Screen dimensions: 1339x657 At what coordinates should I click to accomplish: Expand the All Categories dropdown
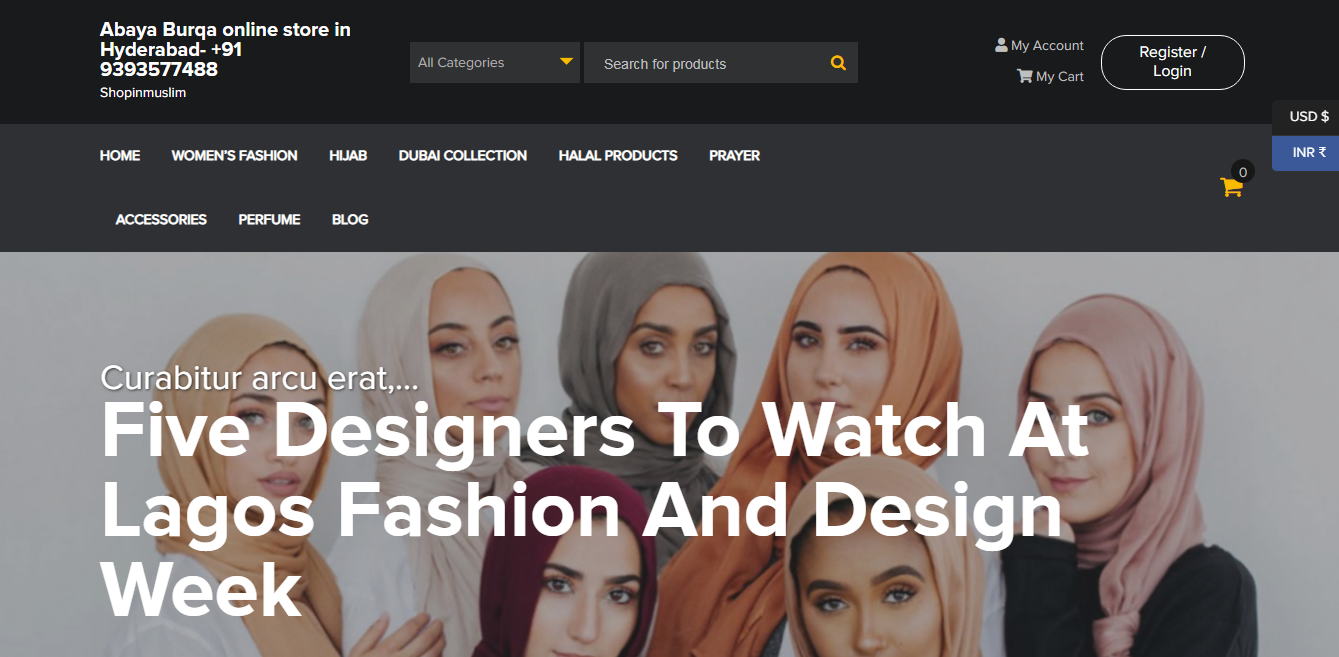click(495, 62)
